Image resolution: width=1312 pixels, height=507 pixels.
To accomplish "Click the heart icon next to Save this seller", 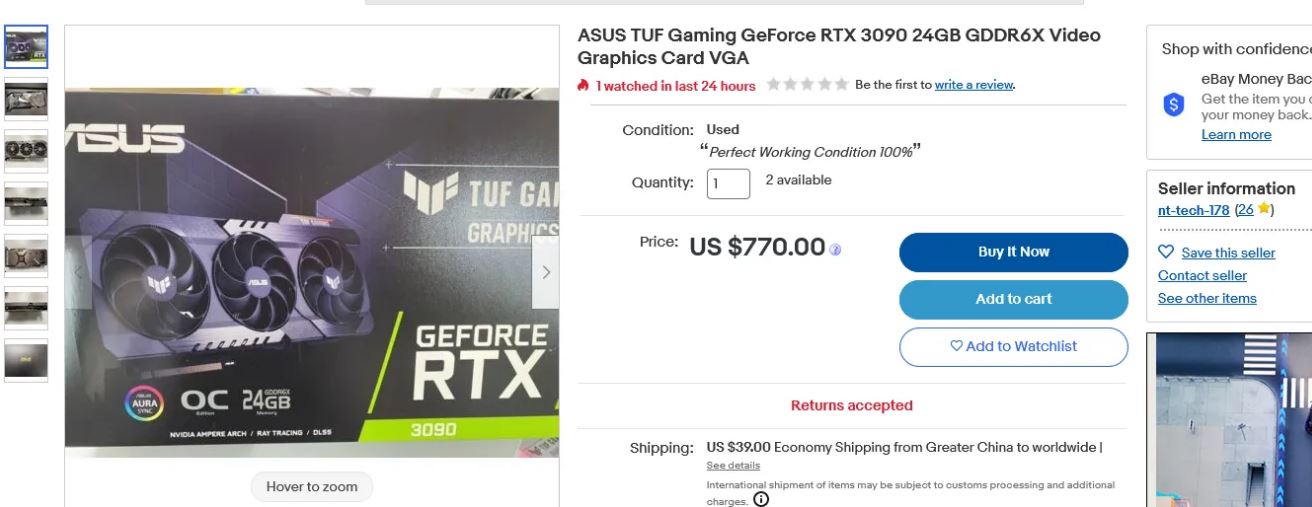I will (1166, 252).
